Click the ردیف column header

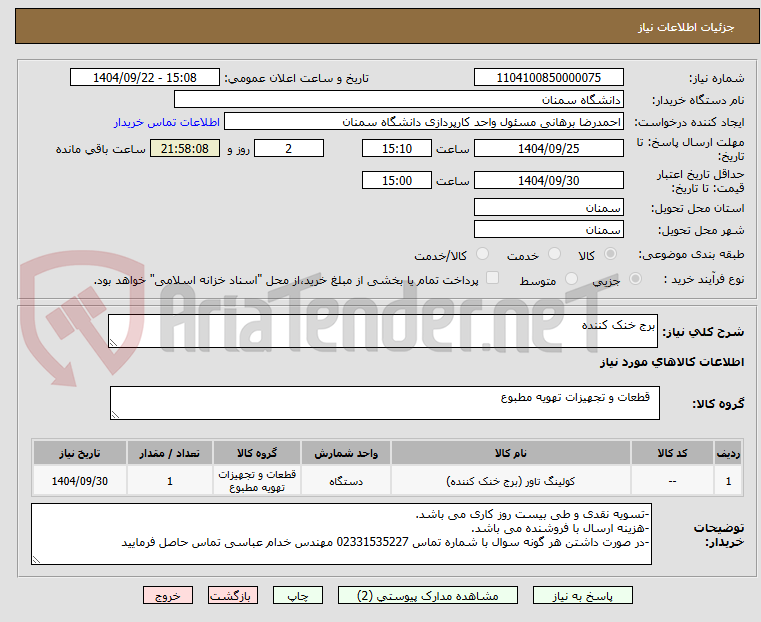(728, 453)
